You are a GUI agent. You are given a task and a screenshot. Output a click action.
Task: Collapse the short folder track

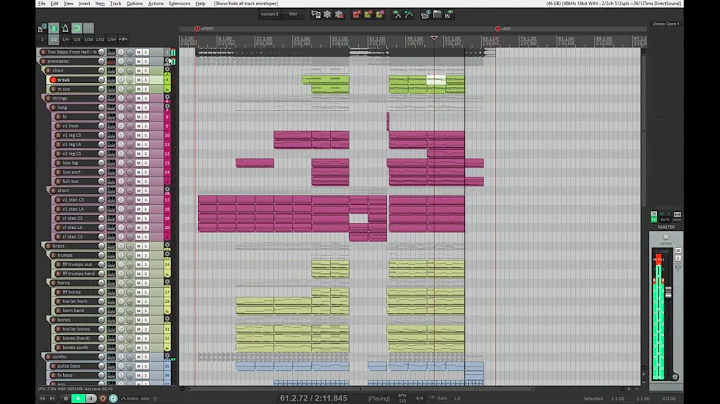167,189
